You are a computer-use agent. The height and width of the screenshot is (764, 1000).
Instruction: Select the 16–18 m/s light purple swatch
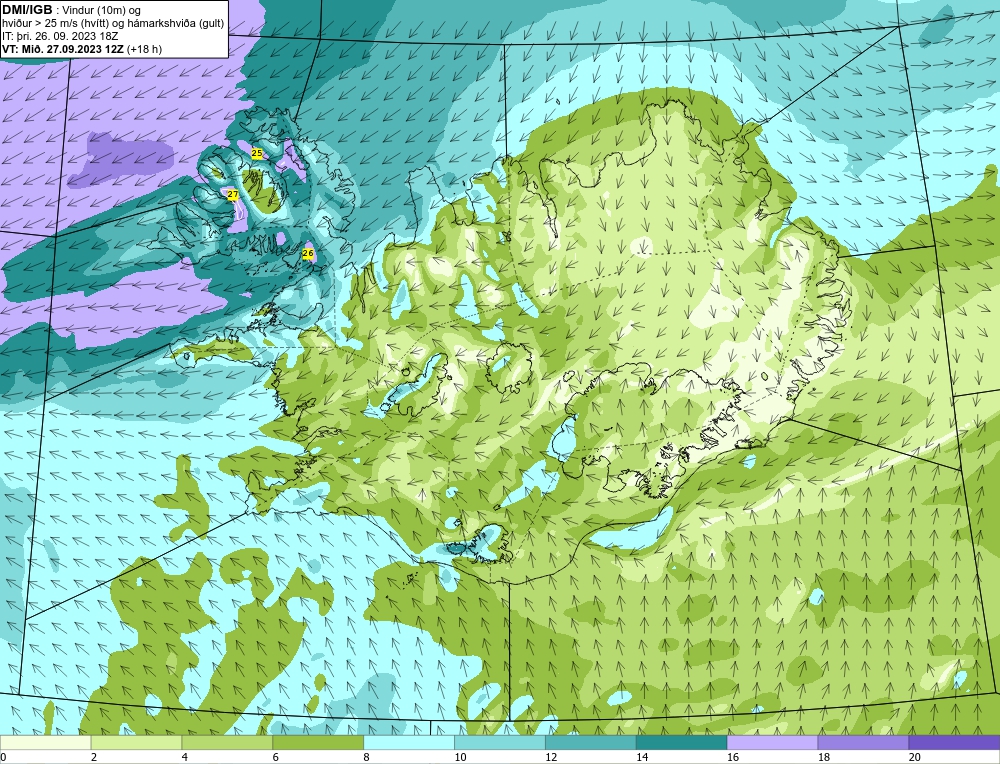point(772,742)
